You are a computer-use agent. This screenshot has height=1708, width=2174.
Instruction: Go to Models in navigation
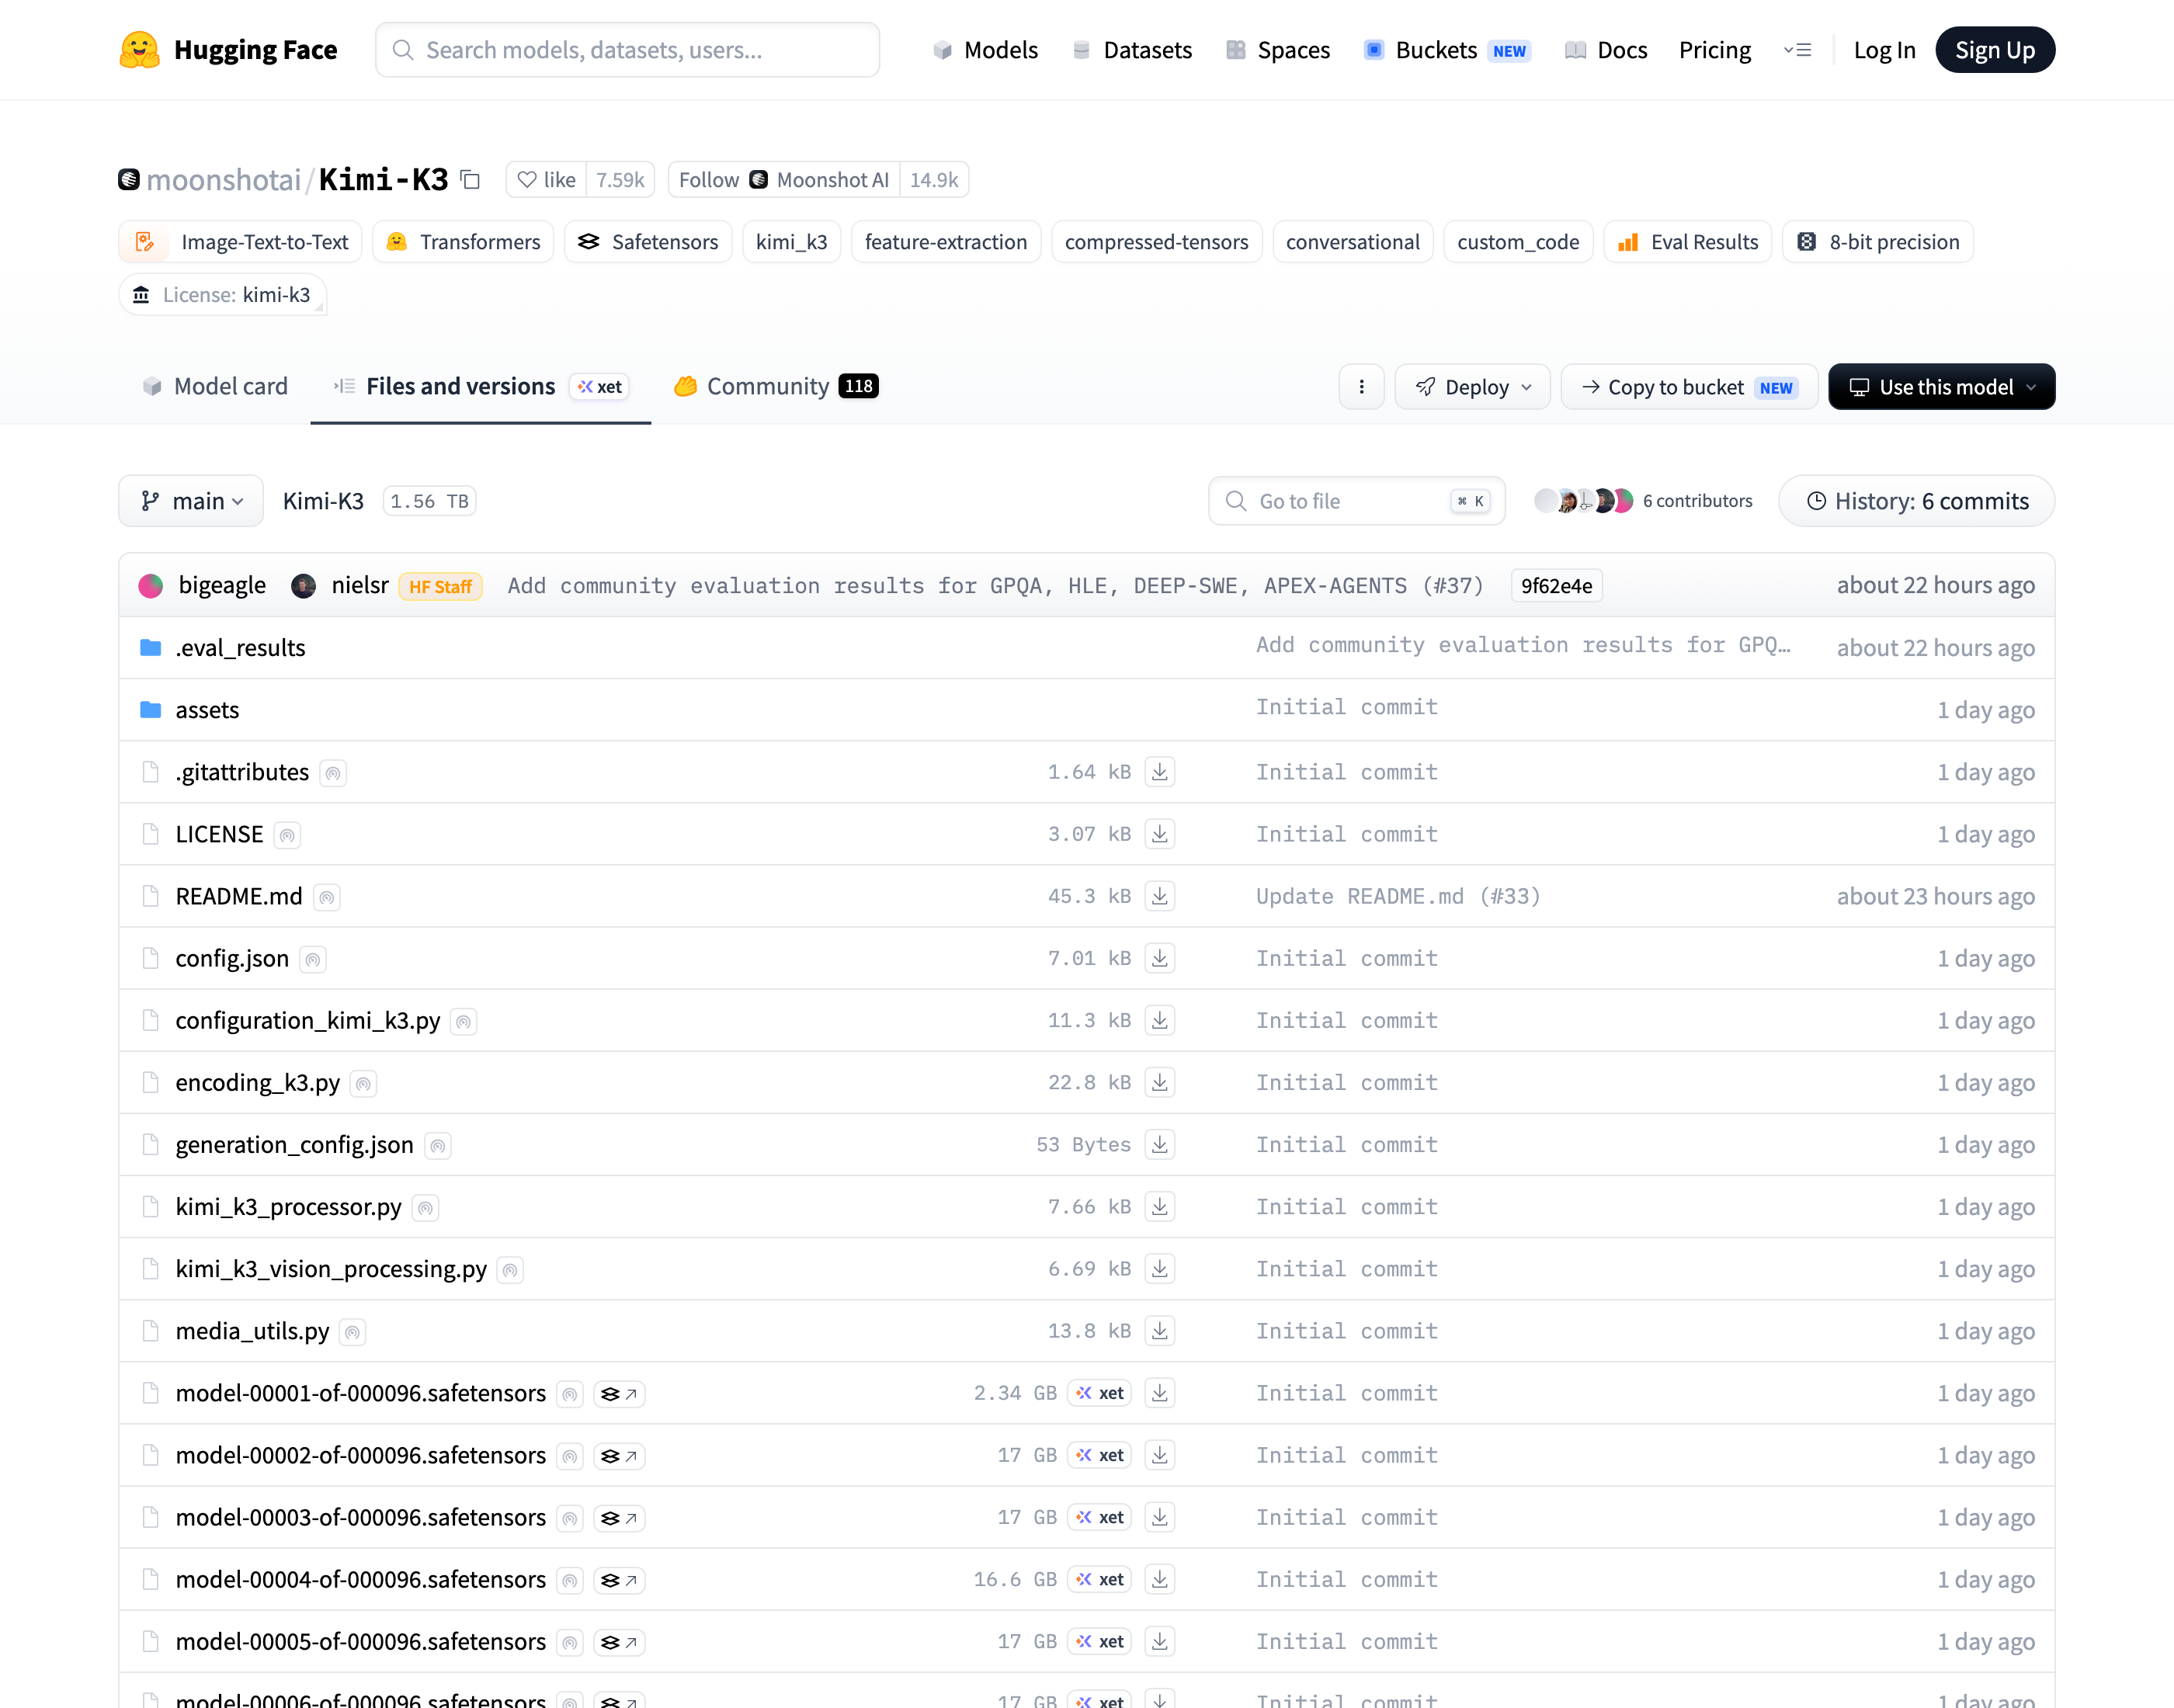[x=985, y=50]
